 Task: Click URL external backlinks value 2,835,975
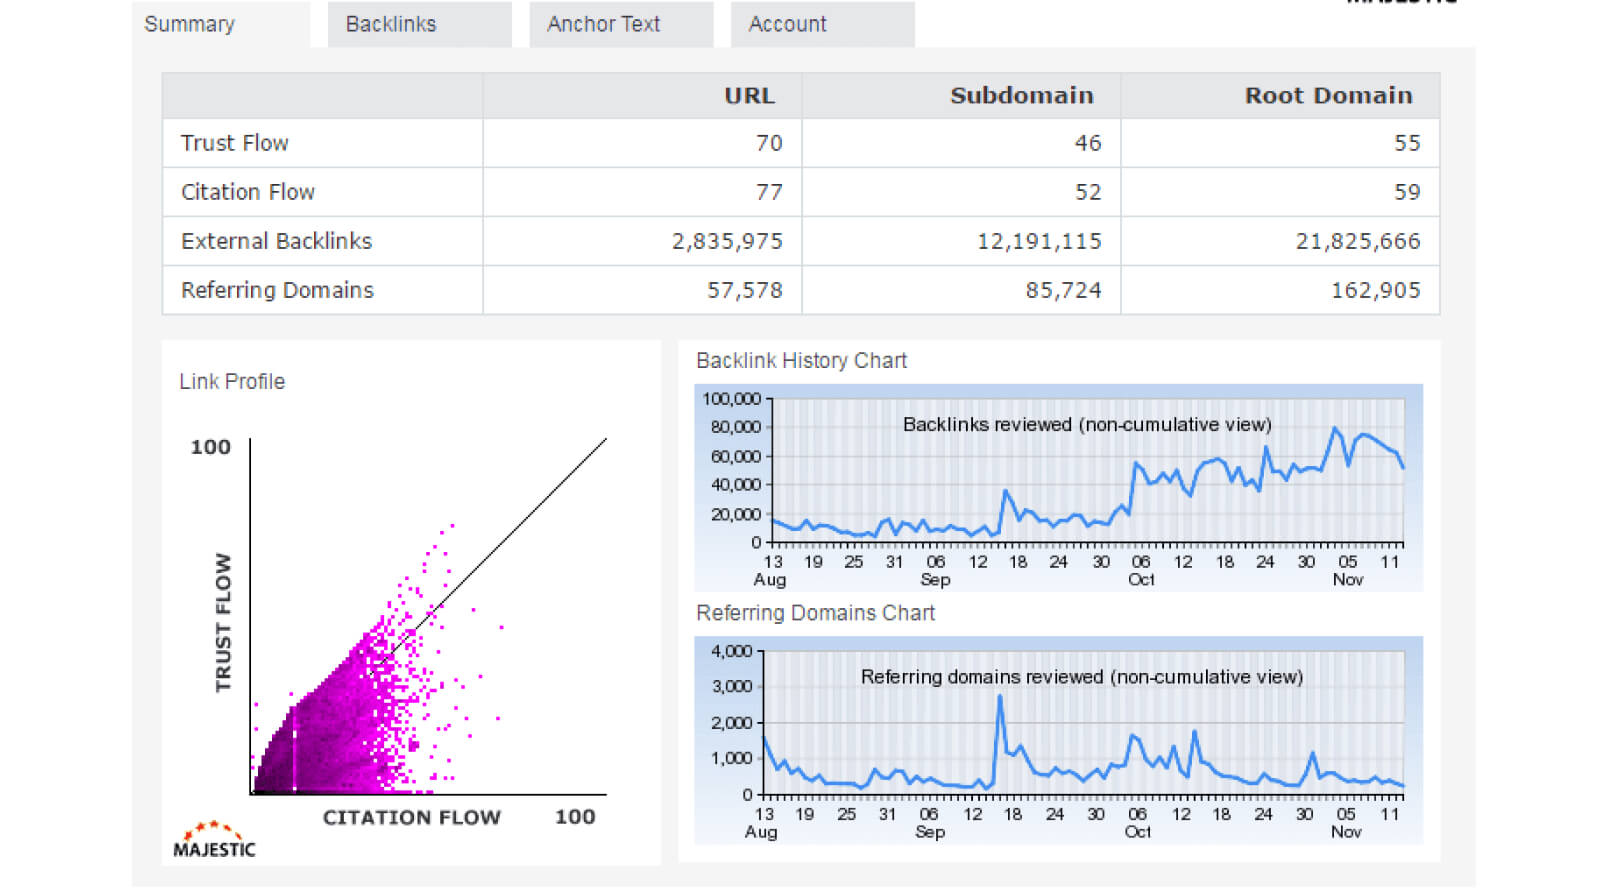point(727,241)
